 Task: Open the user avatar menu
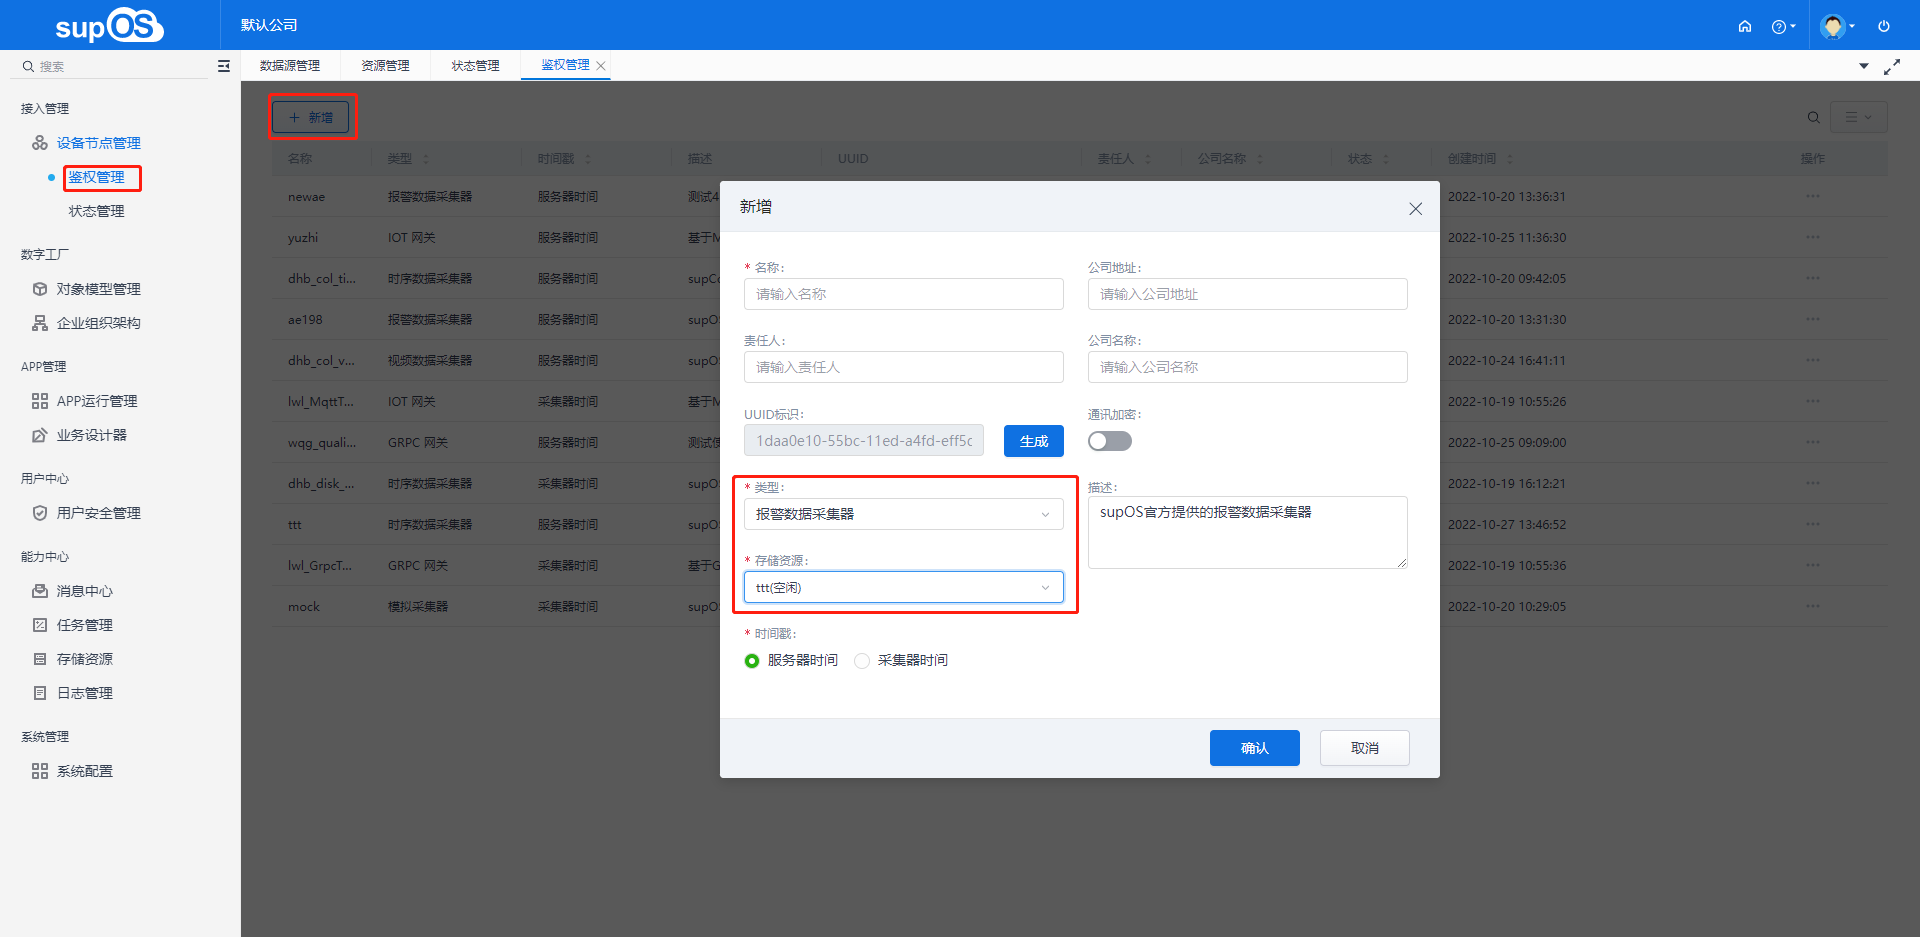click(1836, 27)
